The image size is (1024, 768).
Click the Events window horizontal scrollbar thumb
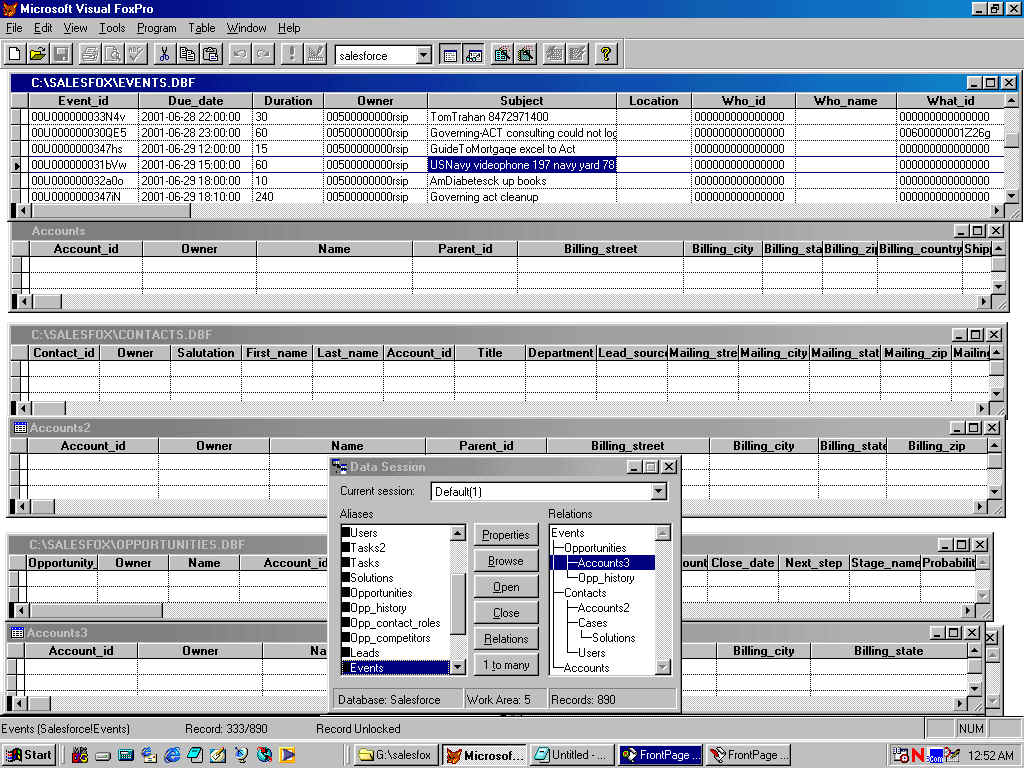click(x=111, y=210)
